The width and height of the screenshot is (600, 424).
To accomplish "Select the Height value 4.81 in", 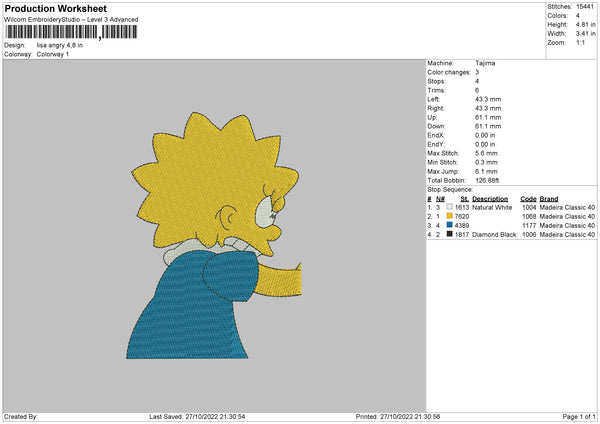I will coord(585,24).
